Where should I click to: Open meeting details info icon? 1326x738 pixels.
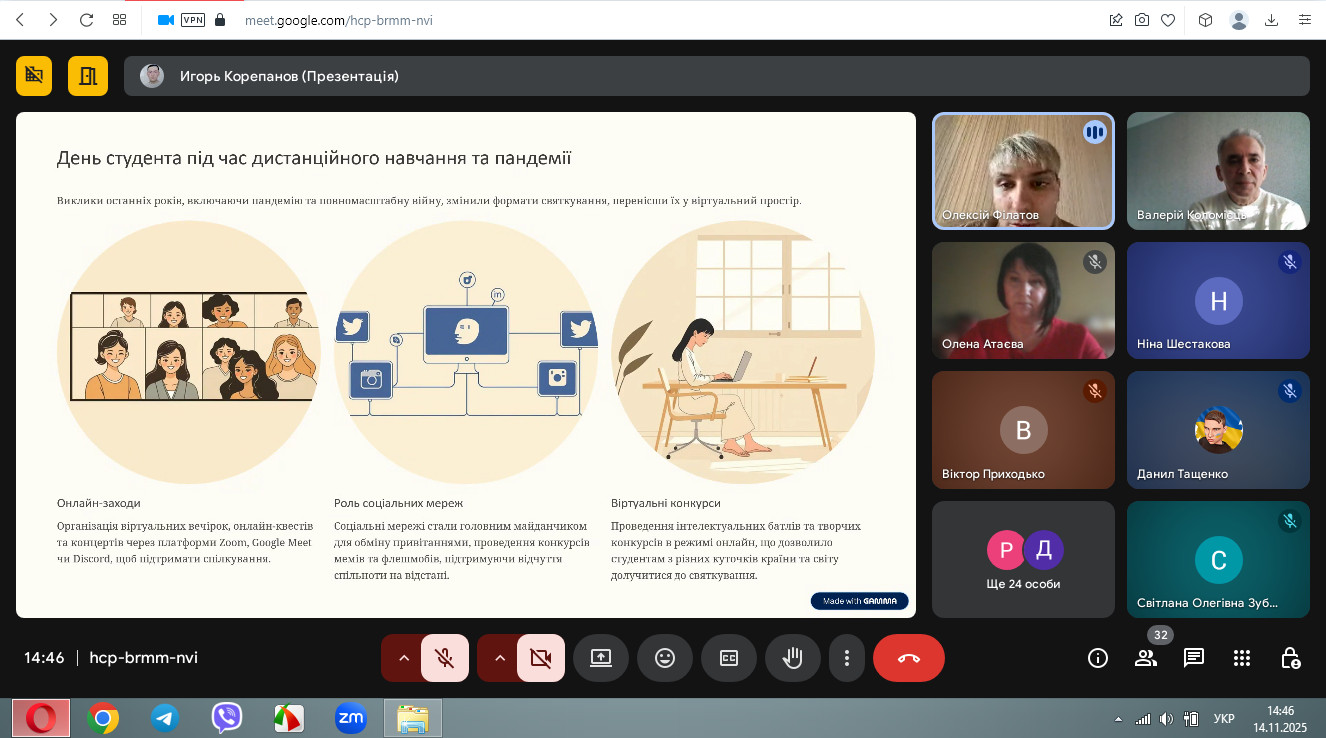tap(1098, 658)
